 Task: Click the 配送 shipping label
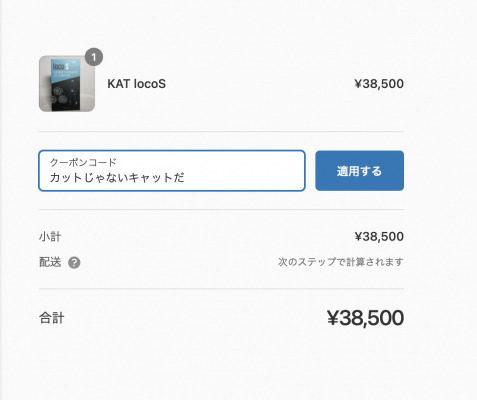pos(50,262)
